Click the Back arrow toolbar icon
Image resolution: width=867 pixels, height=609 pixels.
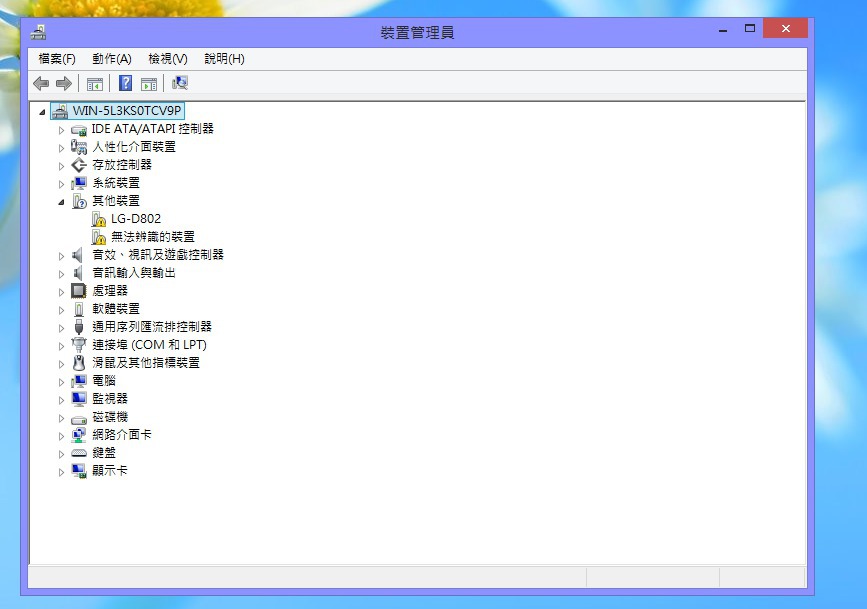pos(41,84)
